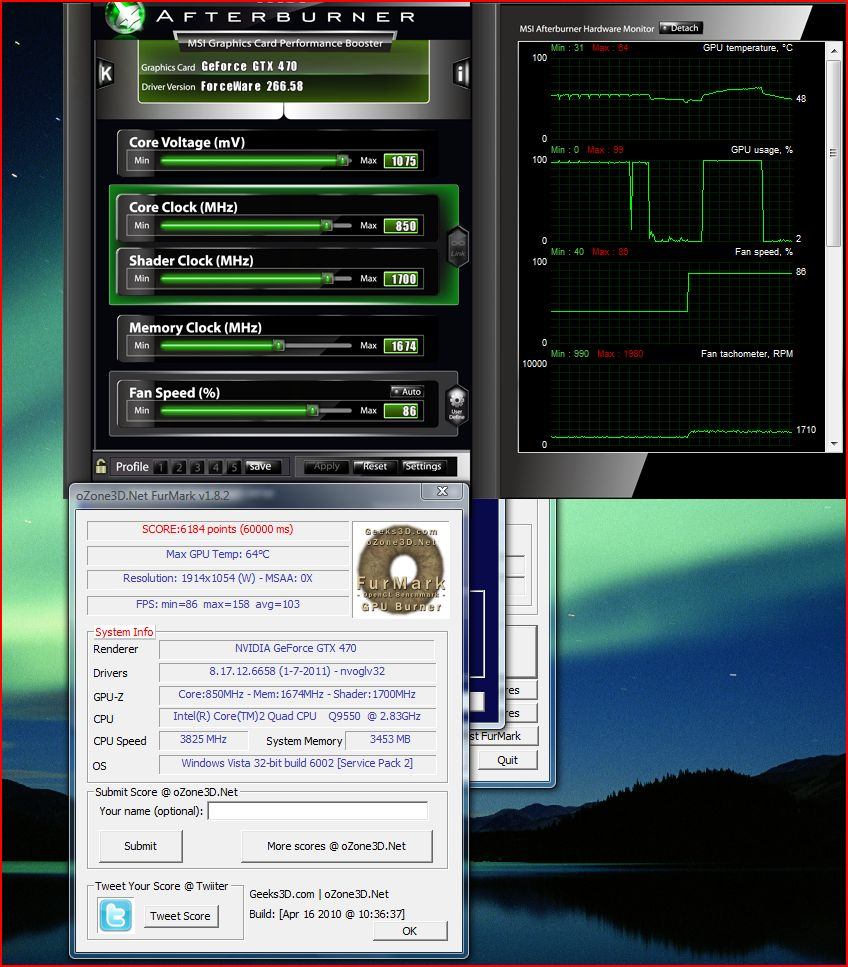The width and height of the screenshot is (848, 967).
Task: Click the Fan speed graph
Action: point(671,302)
